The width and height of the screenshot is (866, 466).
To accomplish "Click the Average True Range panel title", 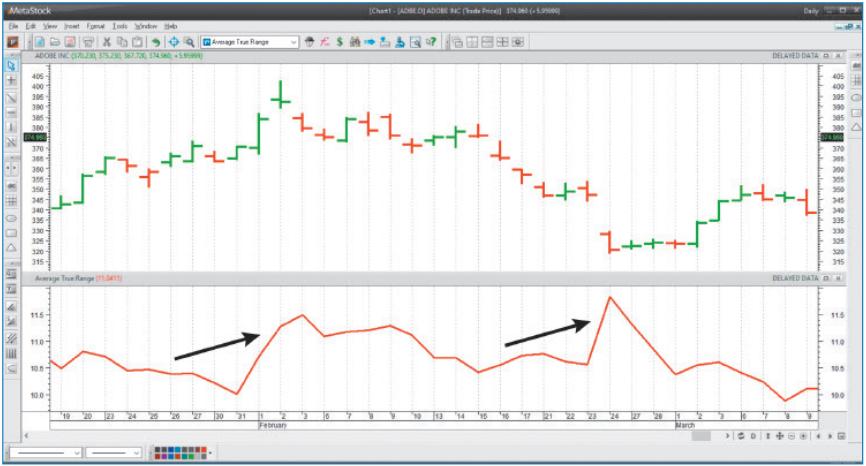I will (x=64, y=277).
